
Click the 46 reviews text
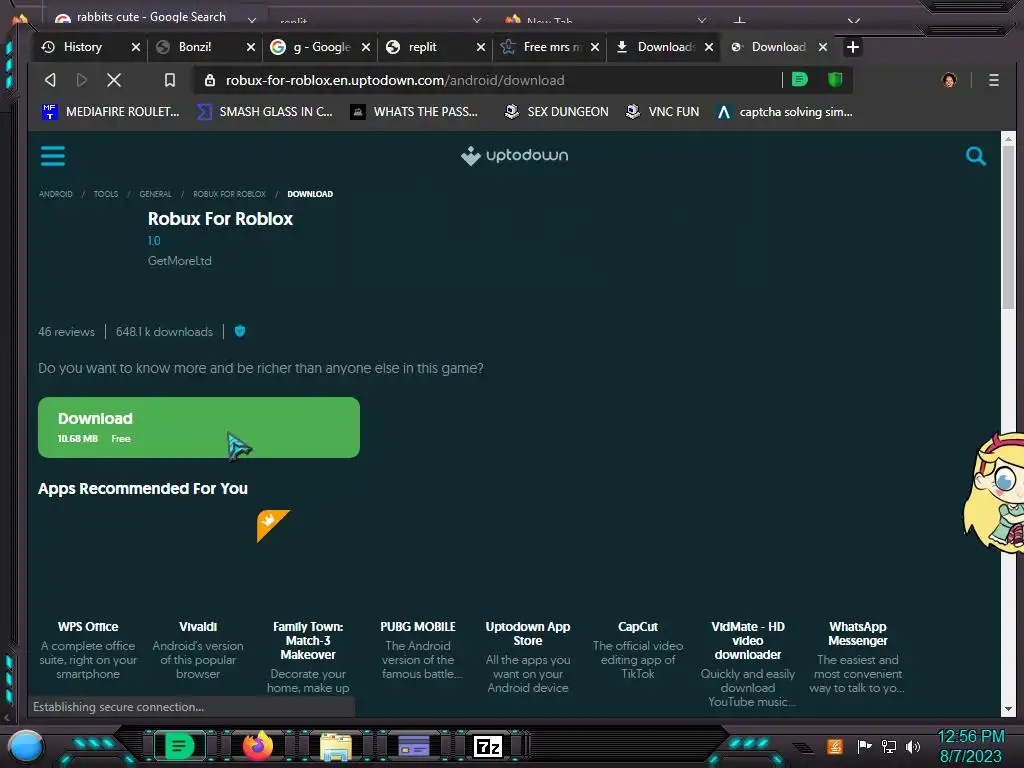click(x=66, y=332)
